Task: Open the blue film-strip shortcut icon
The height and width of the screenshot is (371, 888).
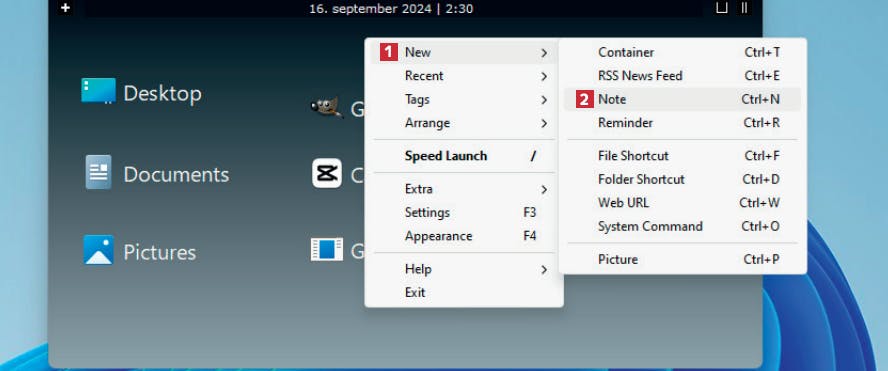Action: [327, 249]
